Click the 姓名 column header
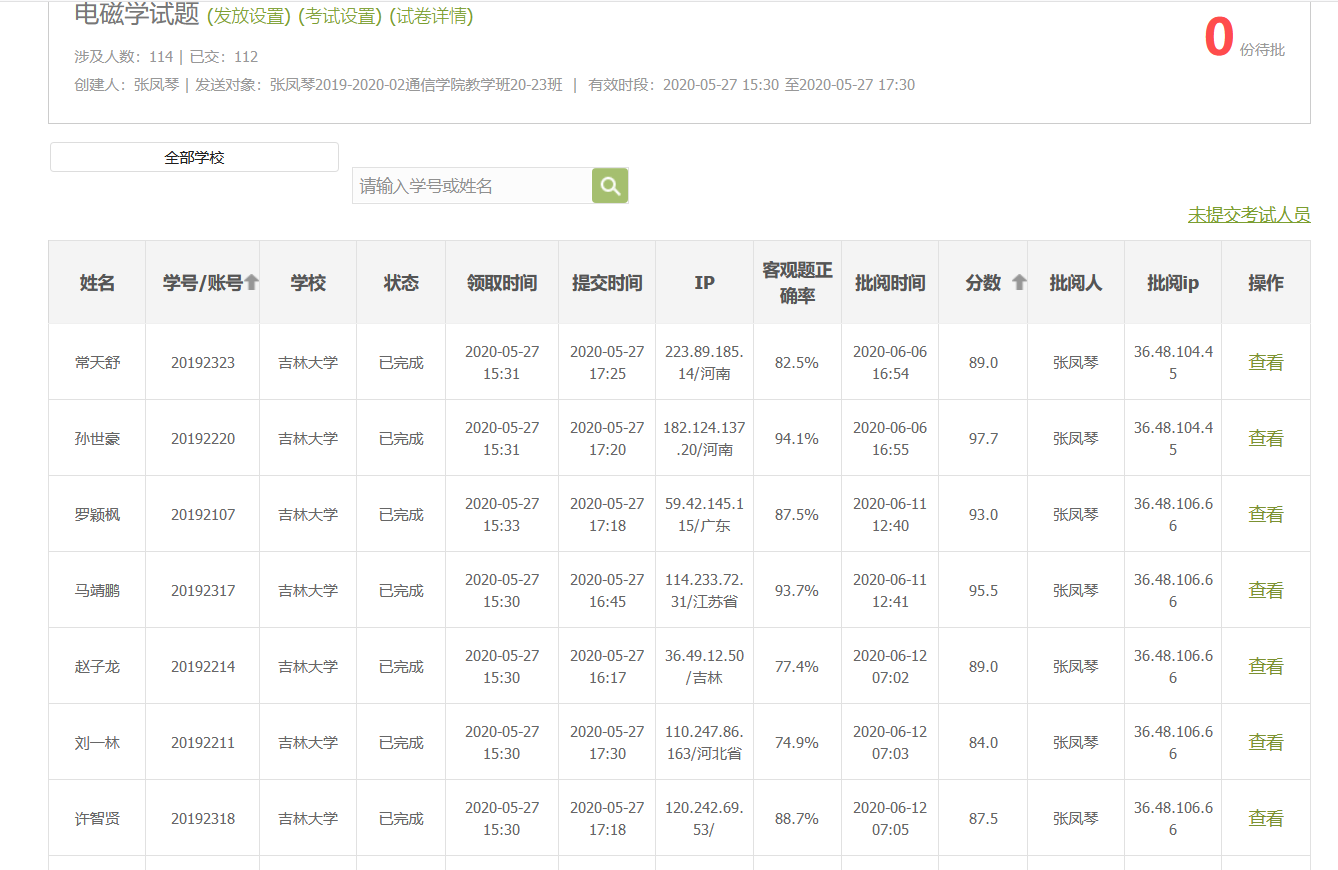Viewport: 1338px width, 870px height. click(x=97, y=283)
